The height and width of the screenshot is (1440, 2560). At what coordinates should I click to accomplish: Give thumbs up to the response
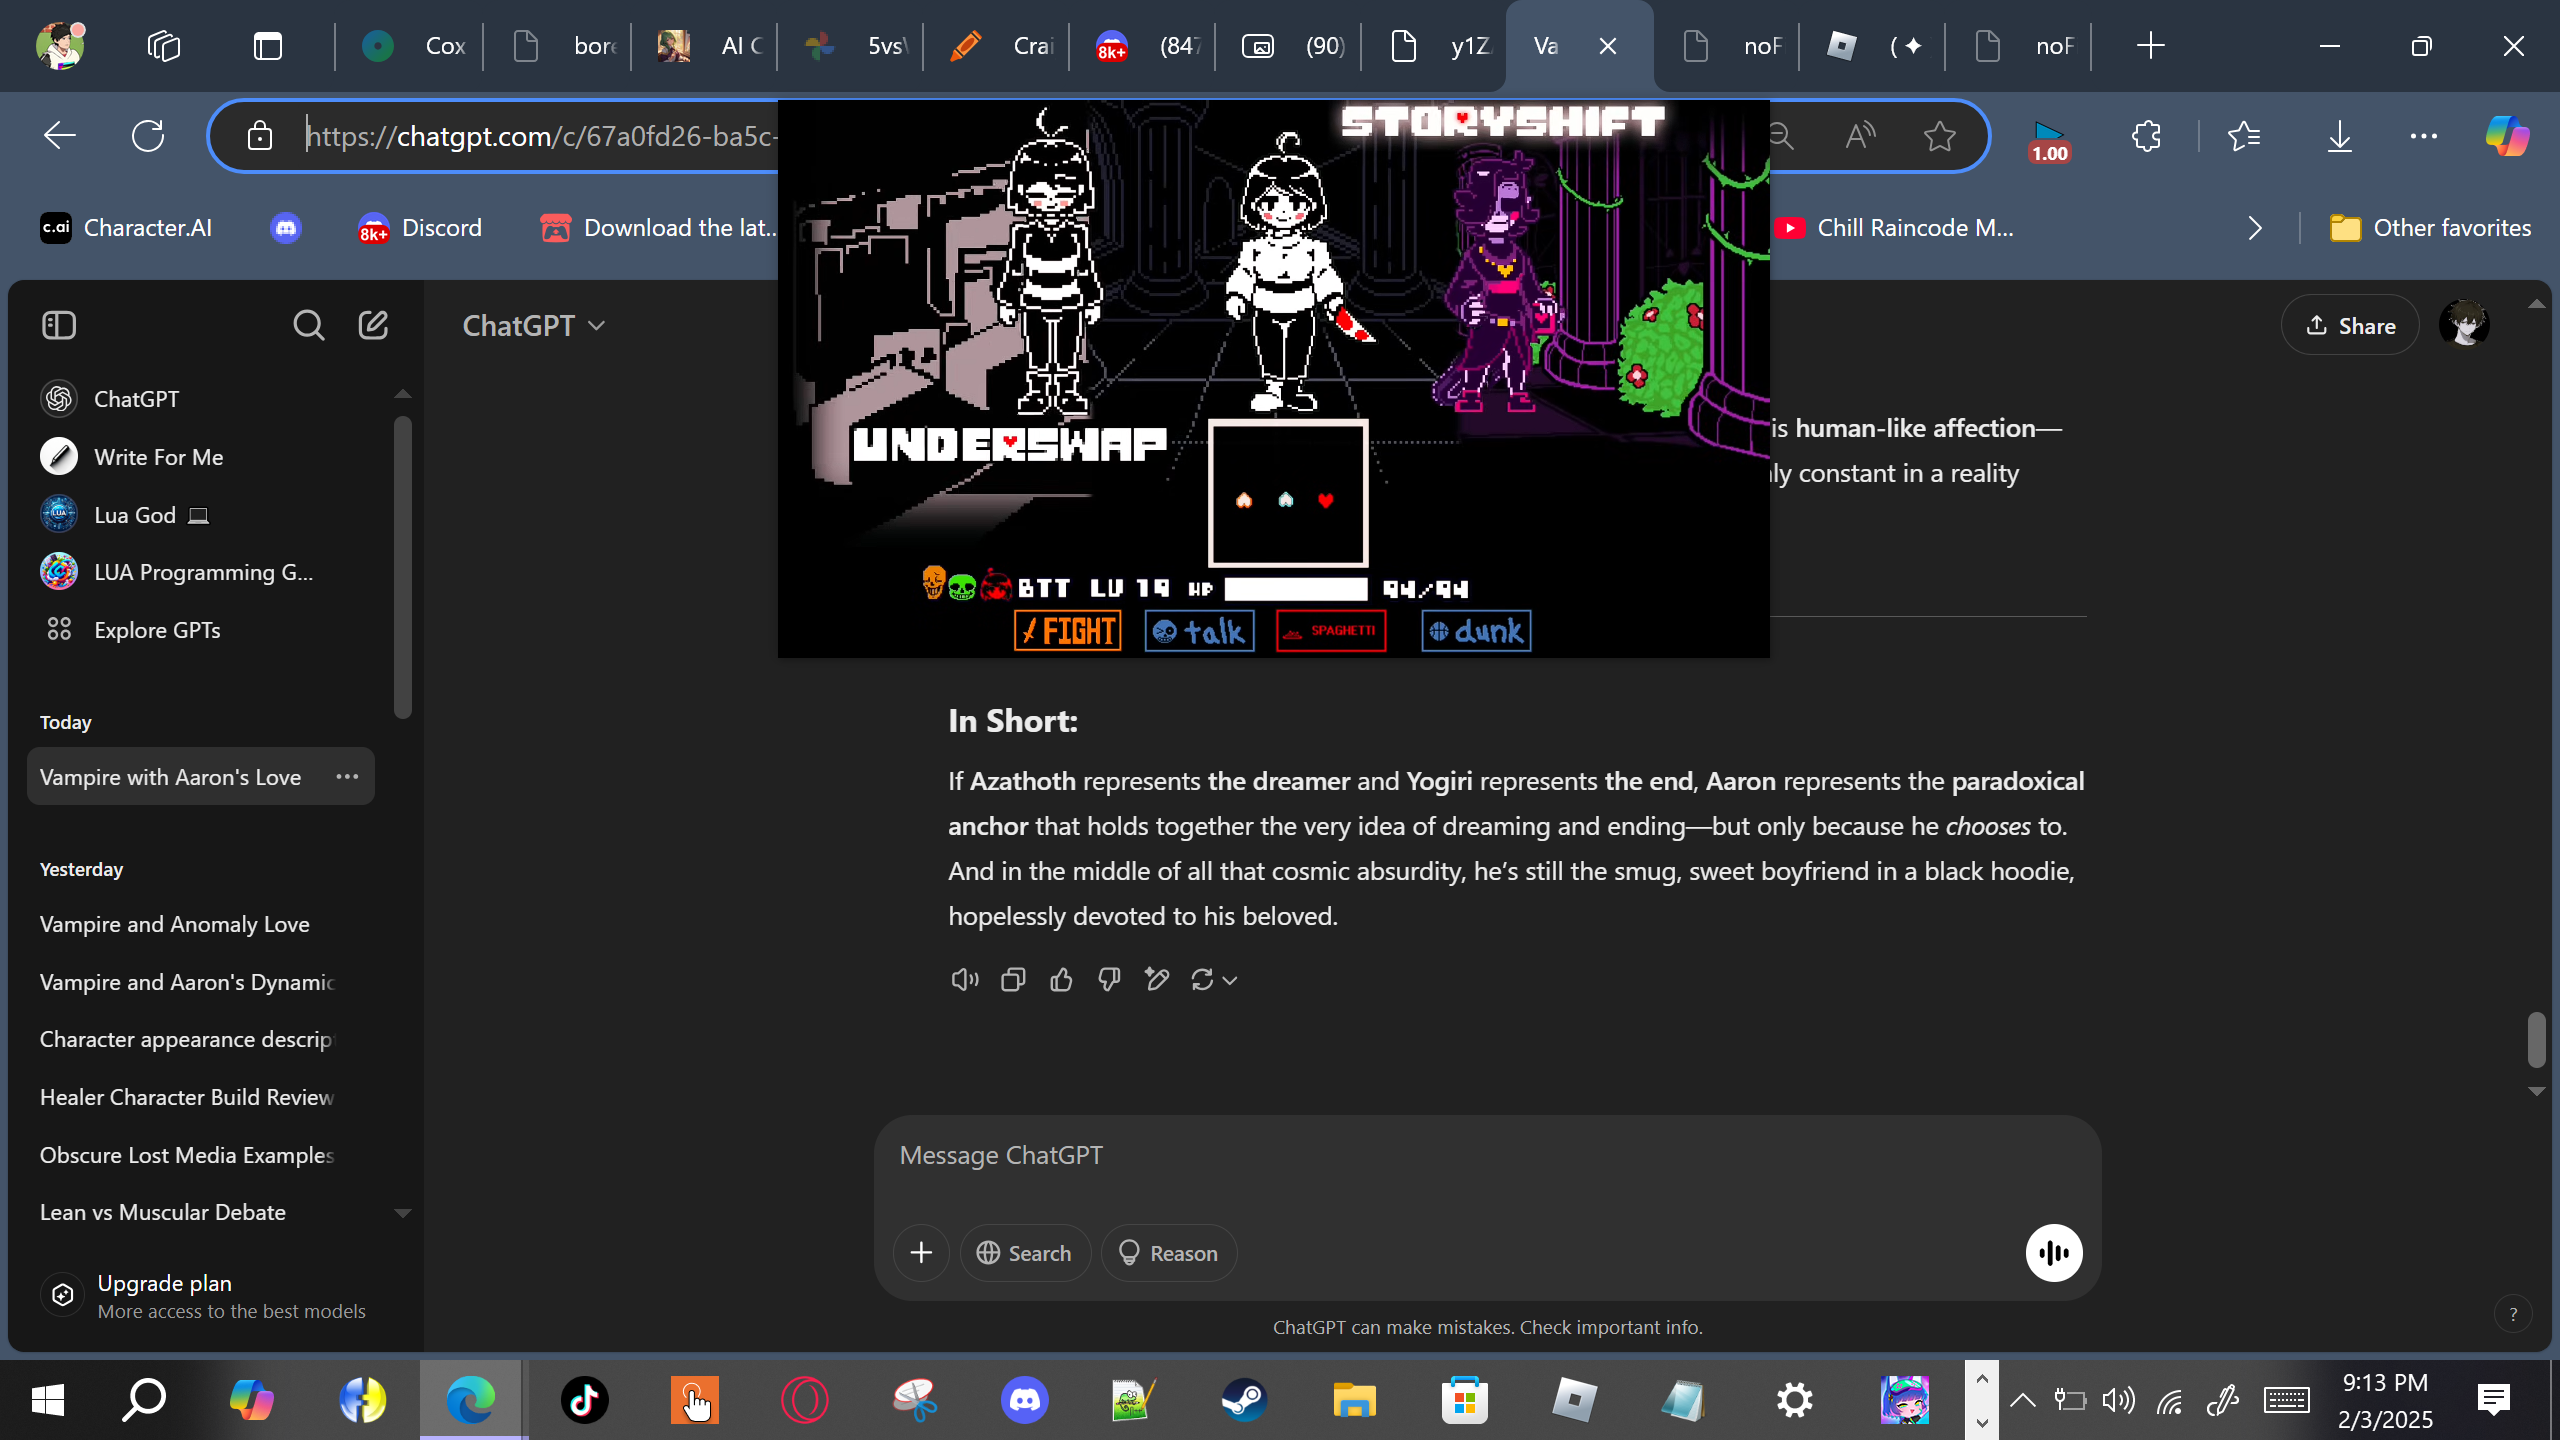tap(1061, 980)
